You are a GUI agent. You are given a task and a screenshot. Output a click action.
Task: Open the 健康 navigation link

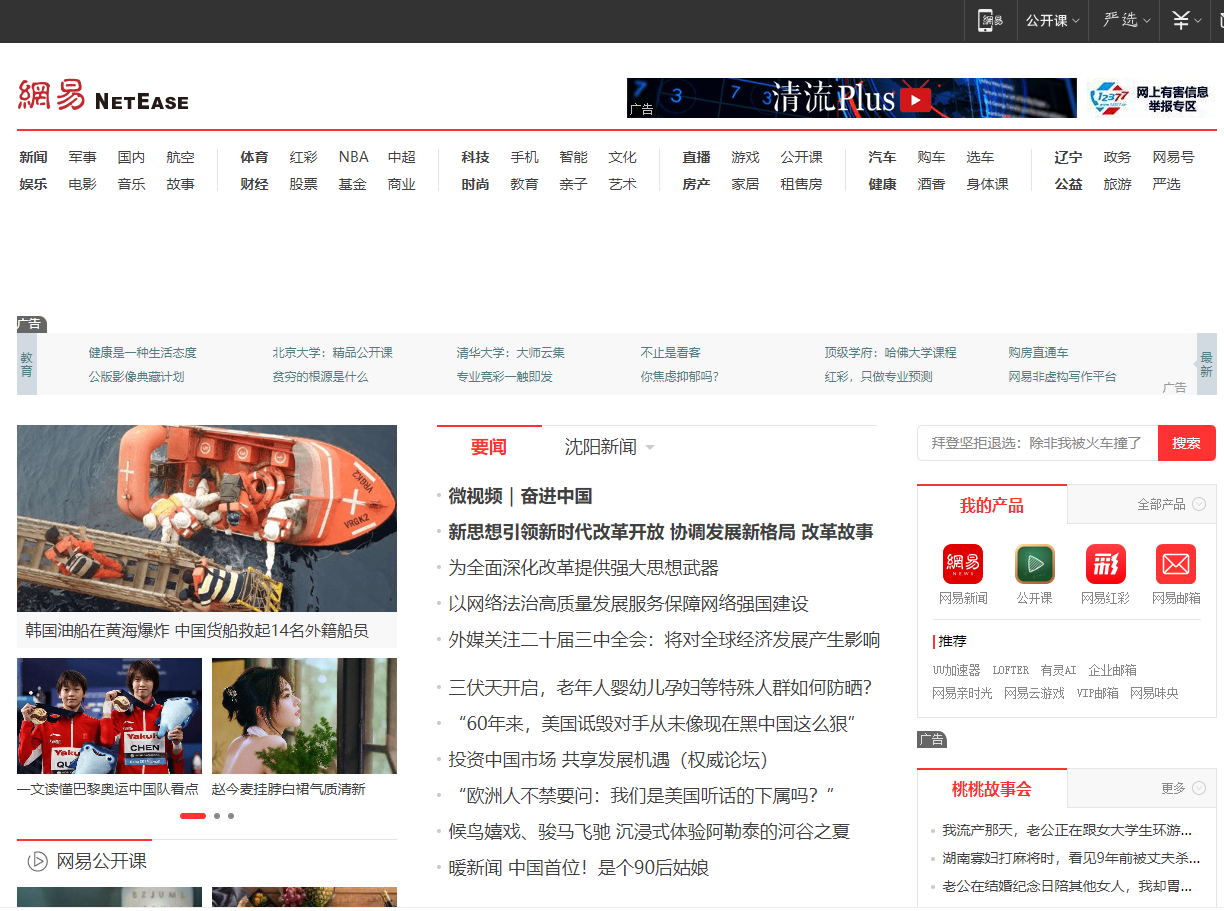tap(882, 184)
